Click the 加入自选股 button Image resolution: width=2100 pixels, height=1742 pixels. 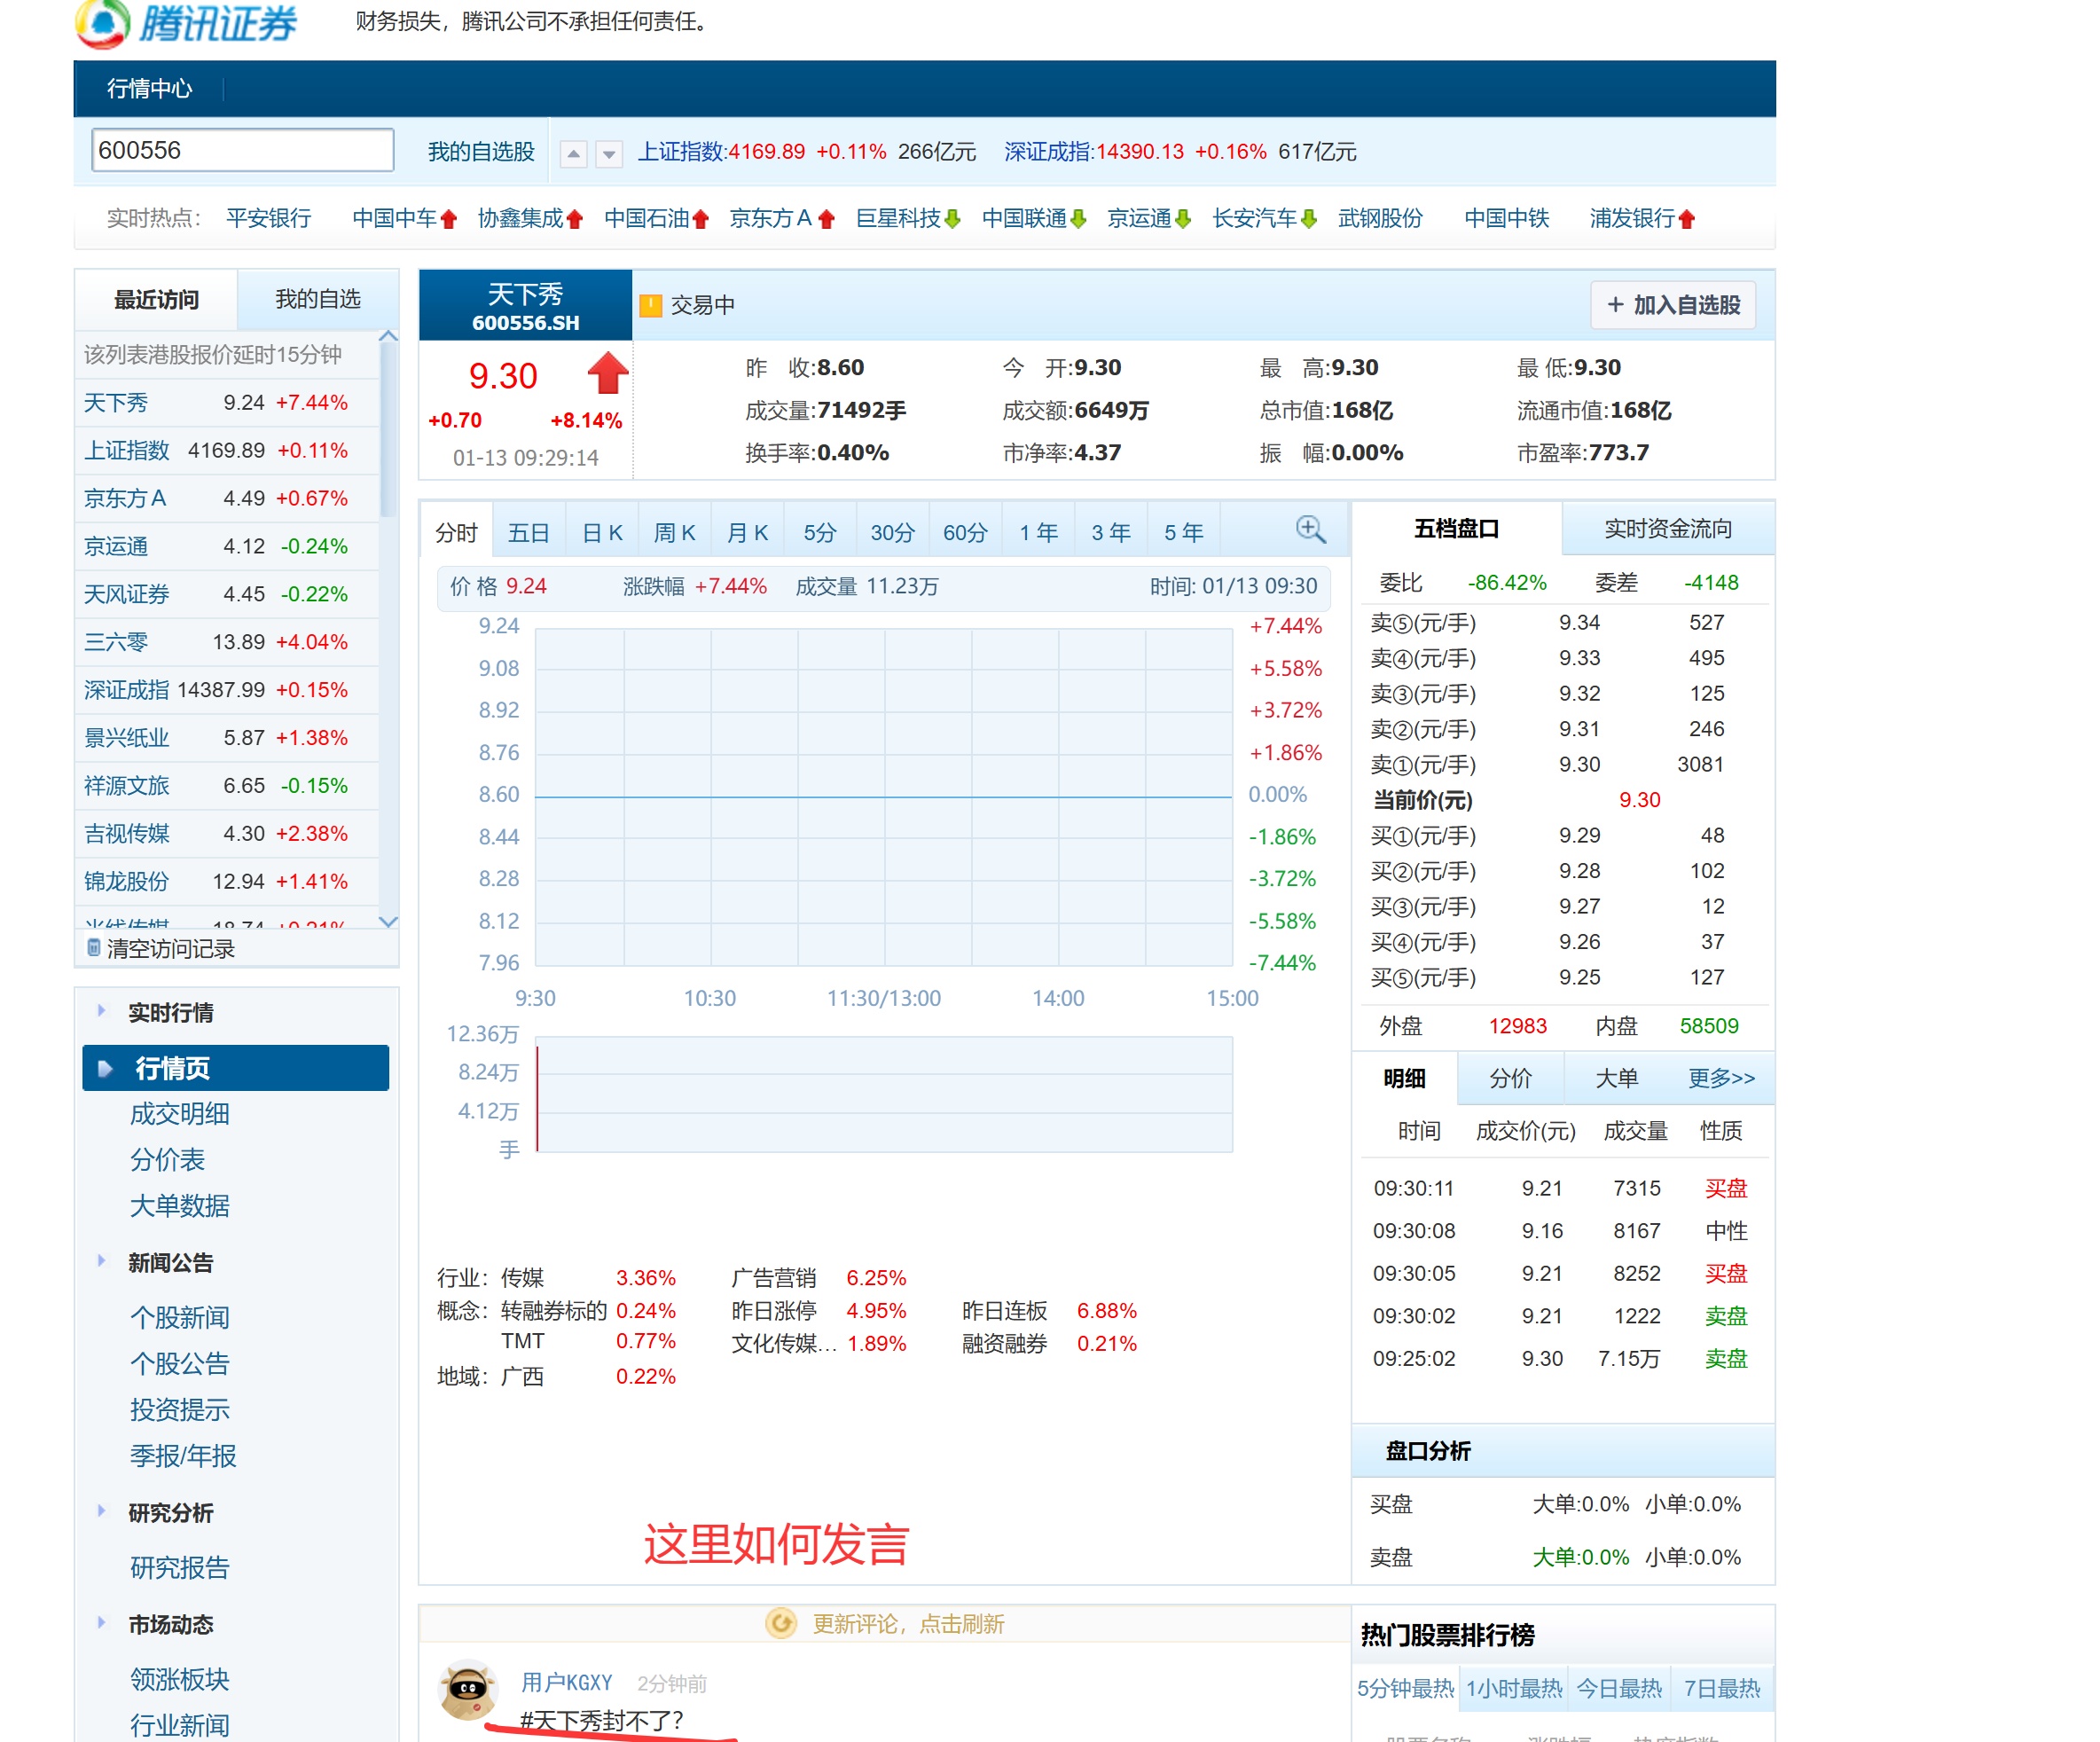tap(1673, 305)
